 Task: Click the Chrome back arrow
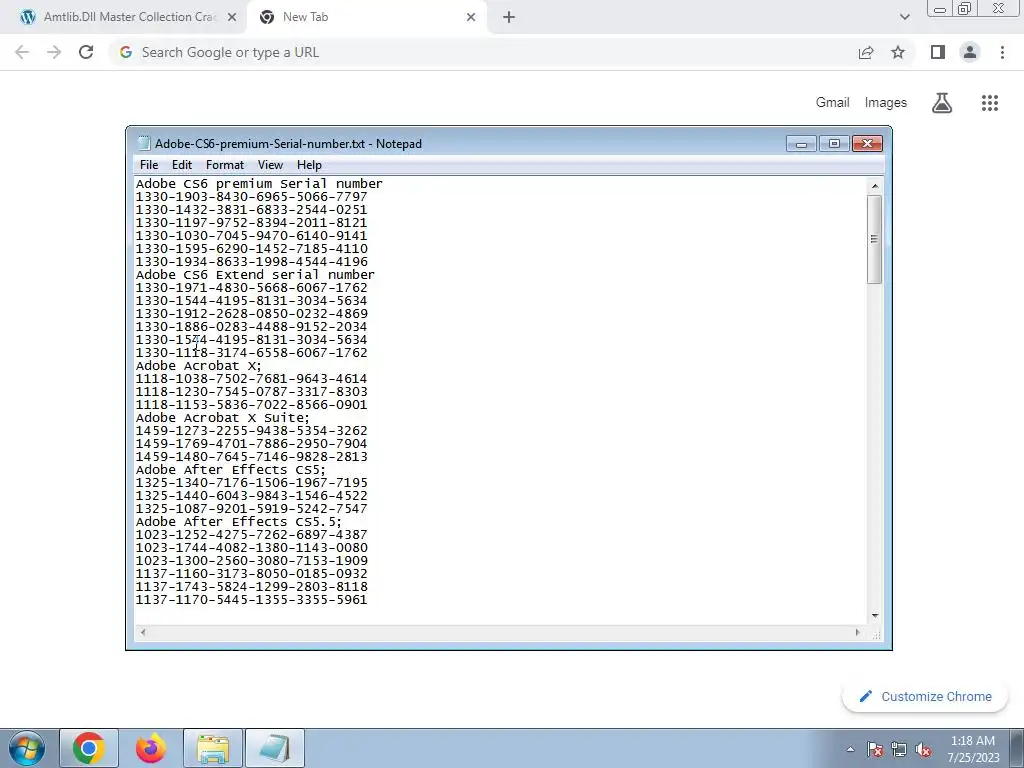pyautogui.click(x=22, y=52)
